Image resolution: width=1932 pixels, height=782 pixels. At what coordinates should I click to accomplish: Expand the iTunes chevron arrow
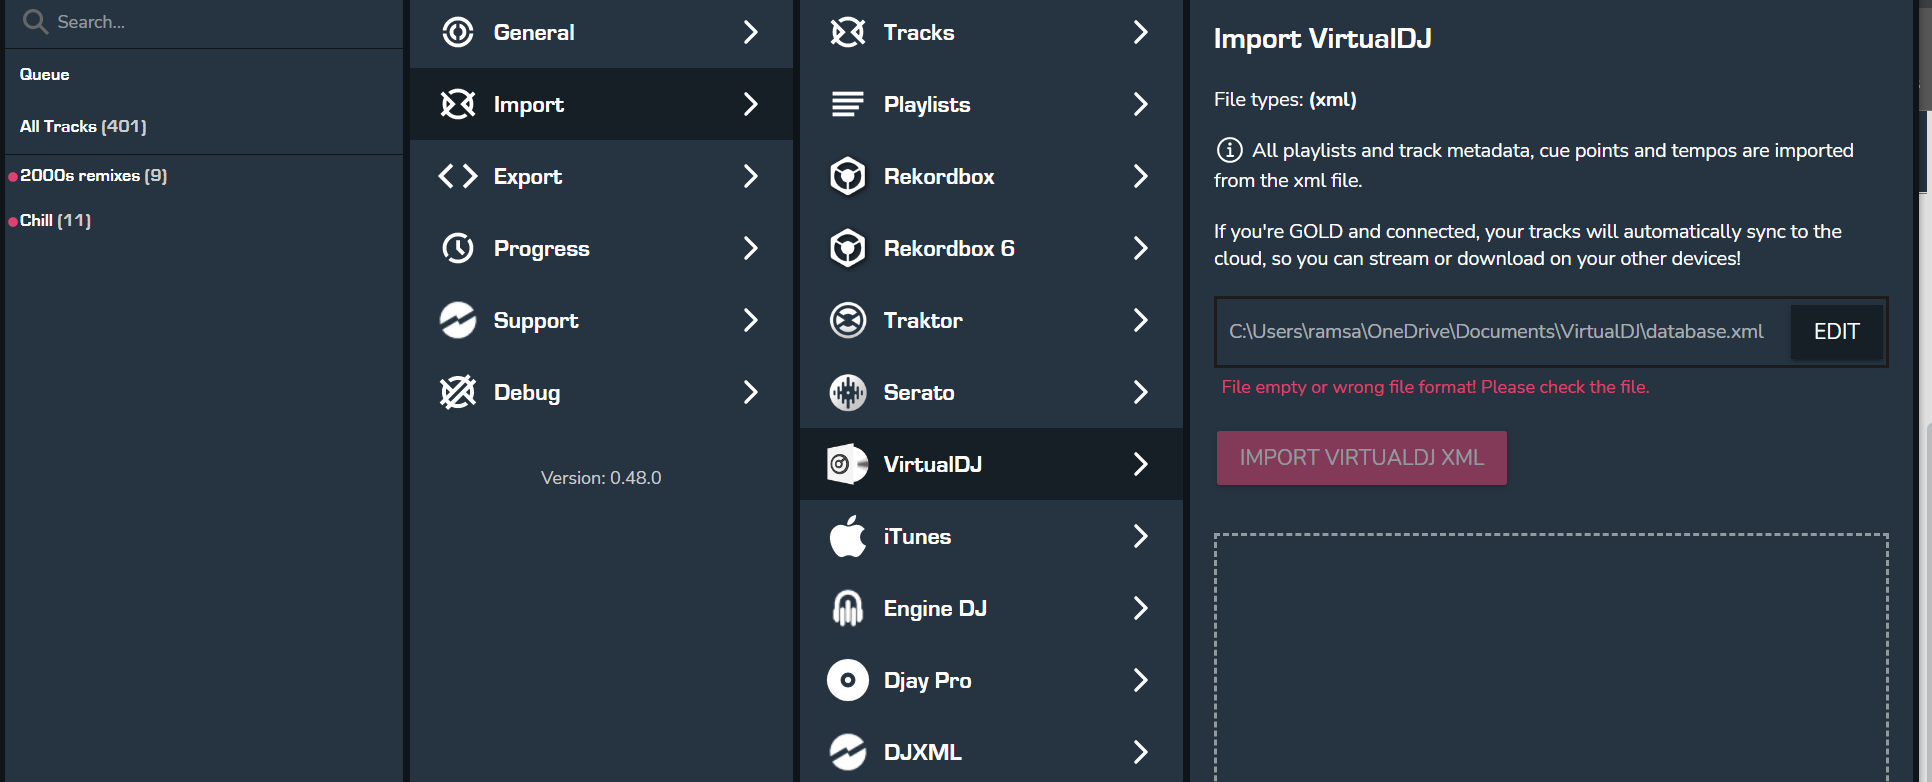tap(1141, 536)
